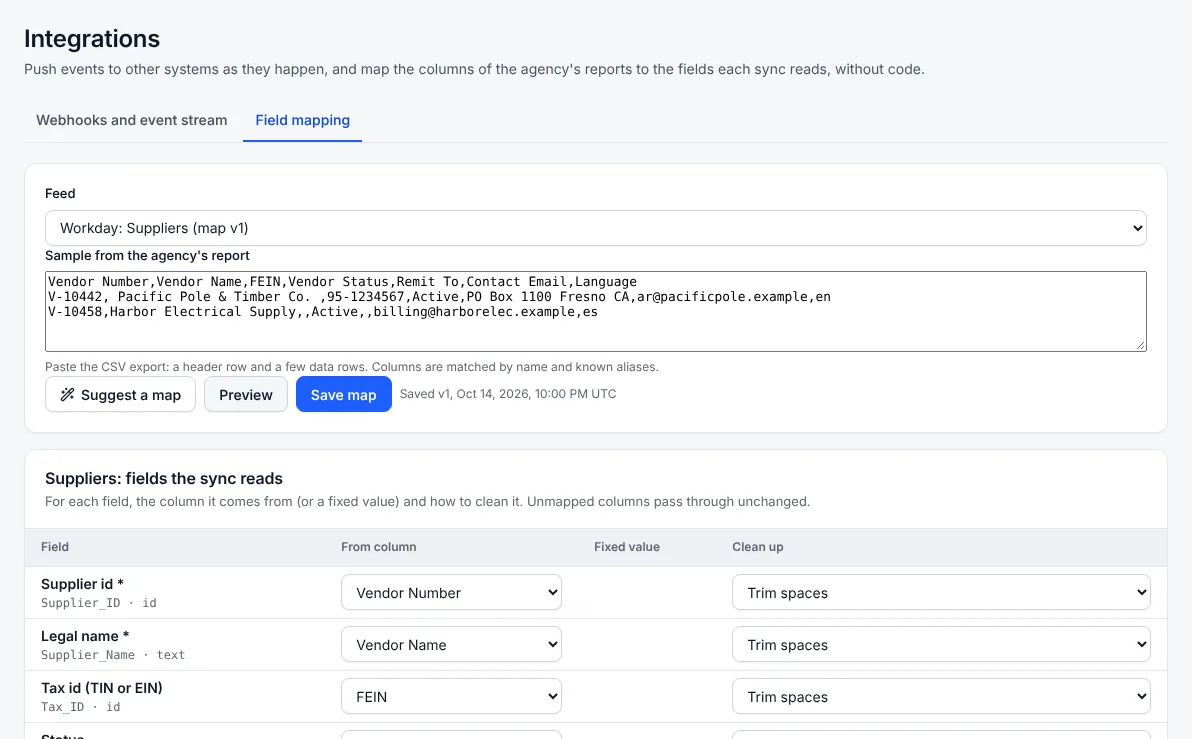Click the Save map button

click(x=344, y=395)
